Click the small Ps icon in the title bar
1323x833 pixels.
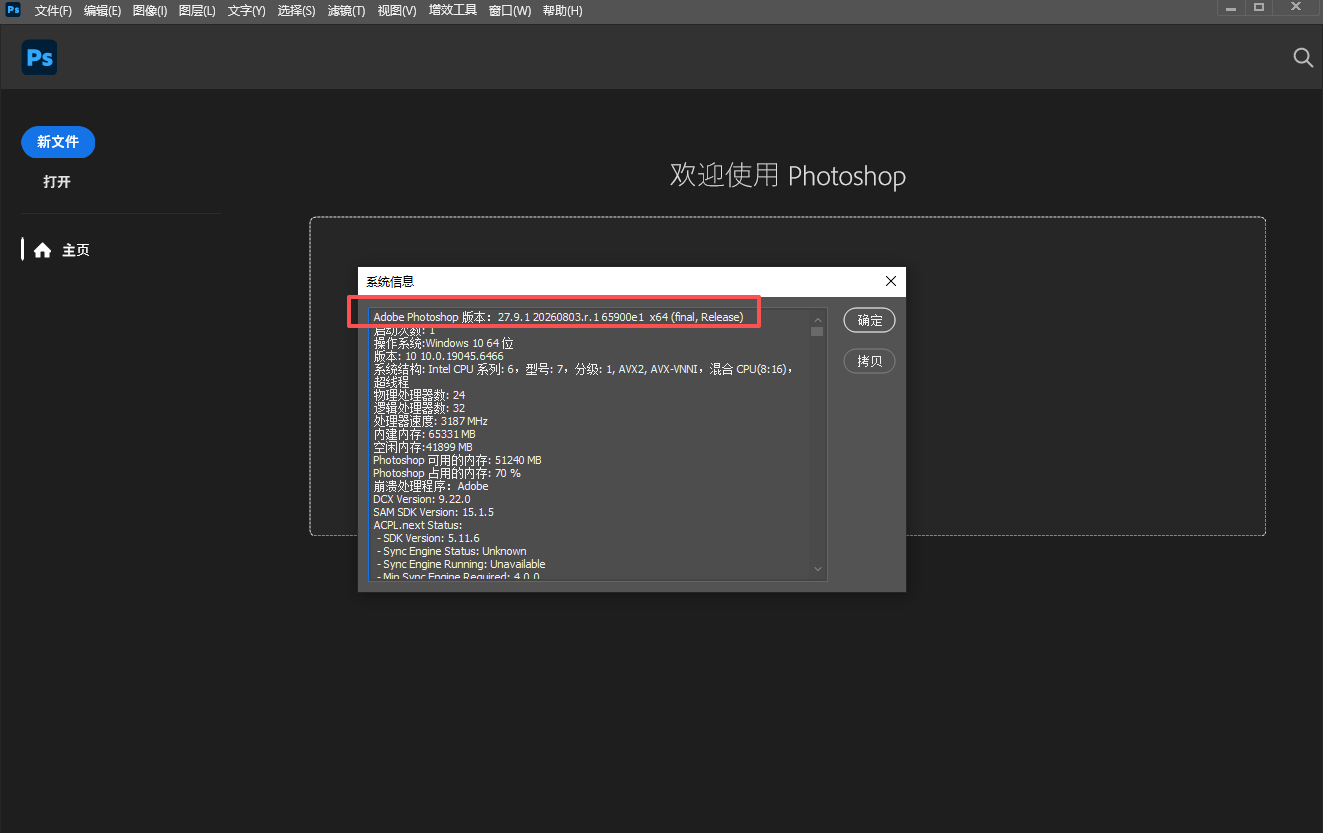tap(13, 10)
